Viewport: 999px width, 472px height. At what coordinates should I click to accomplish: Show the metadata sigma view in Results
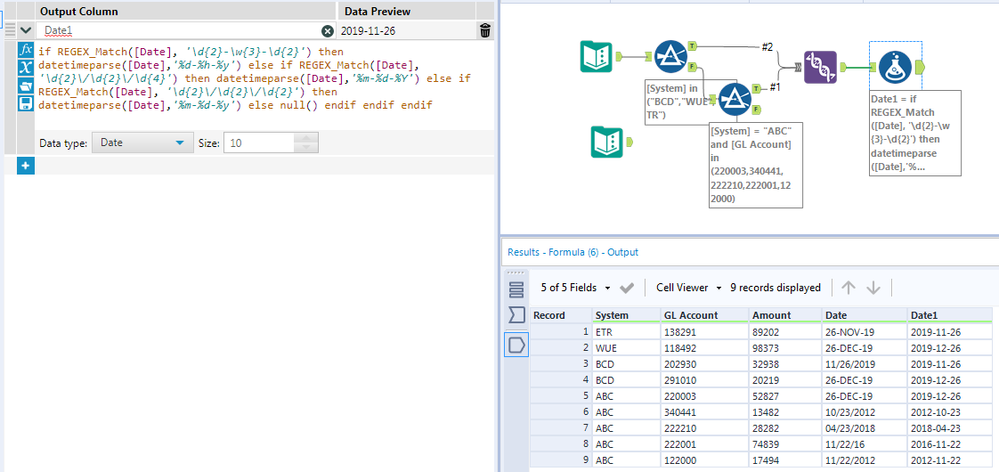pyautogui.click(x=517, y=316)
